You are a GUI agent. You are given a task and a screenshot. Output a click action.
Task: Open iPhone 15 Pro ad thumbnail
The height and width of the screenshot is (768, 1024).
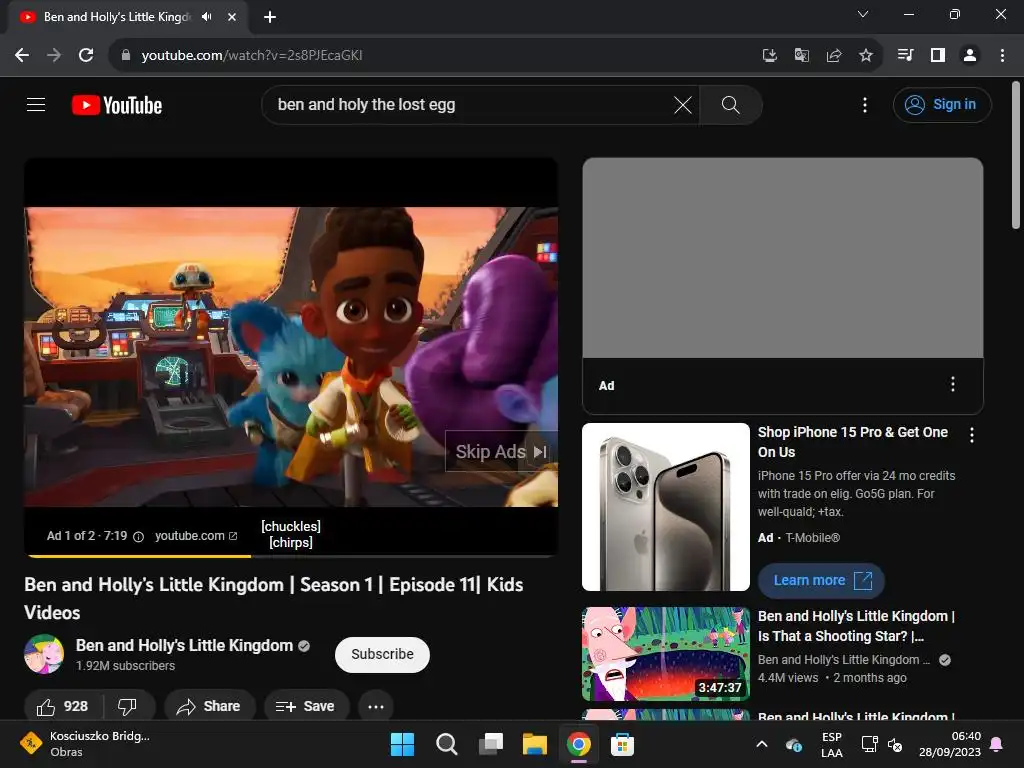coord(665,507)
